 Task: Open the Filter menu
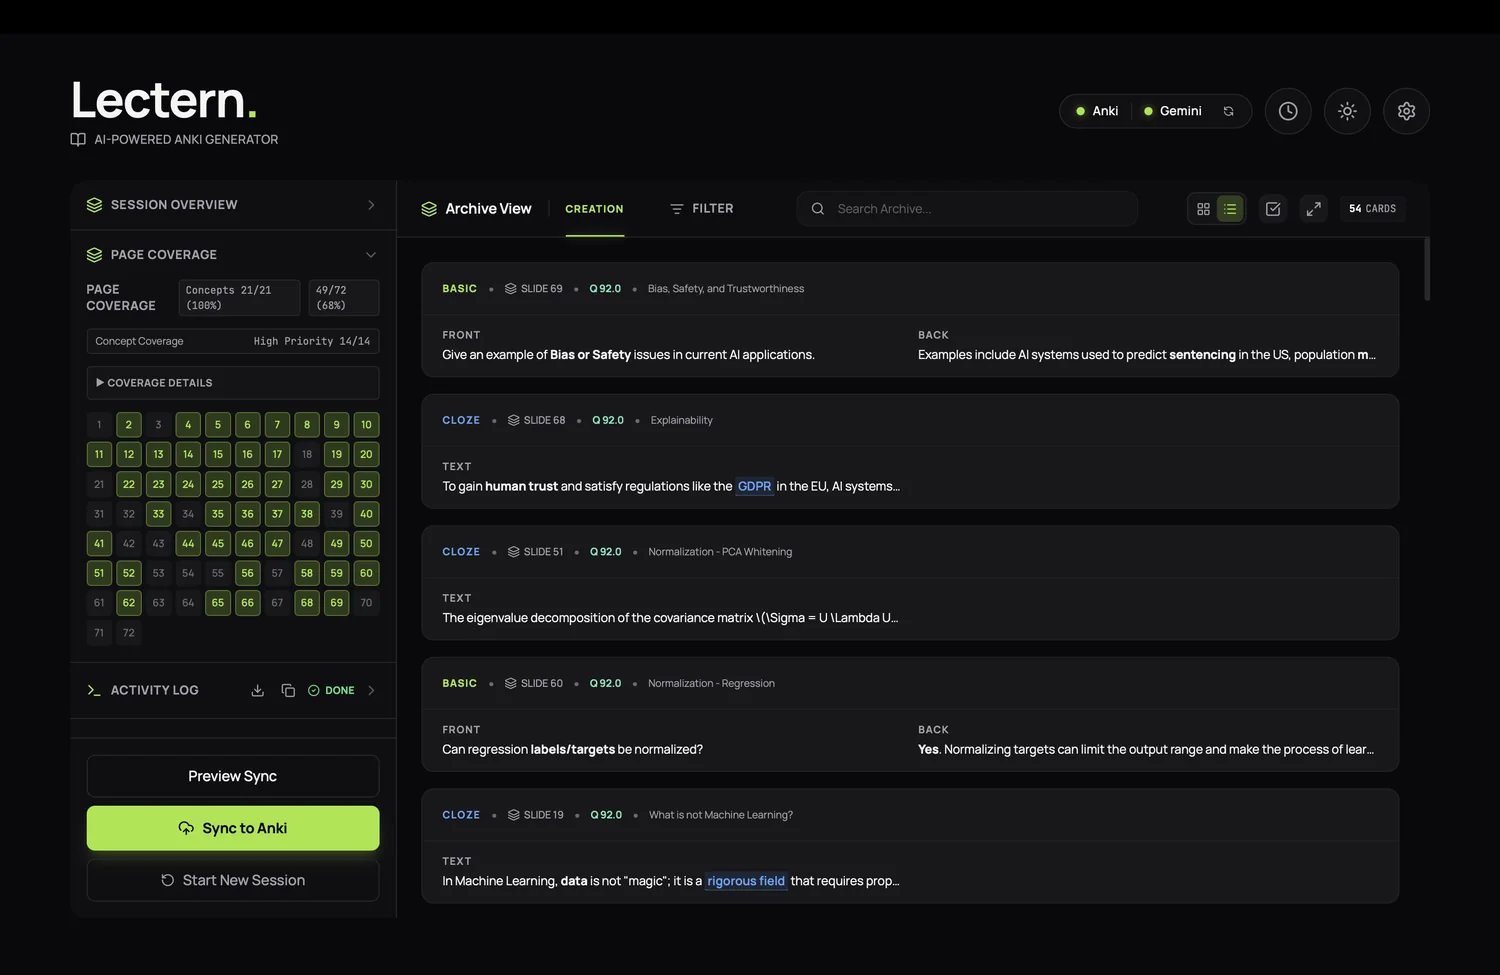coord(701,209)
